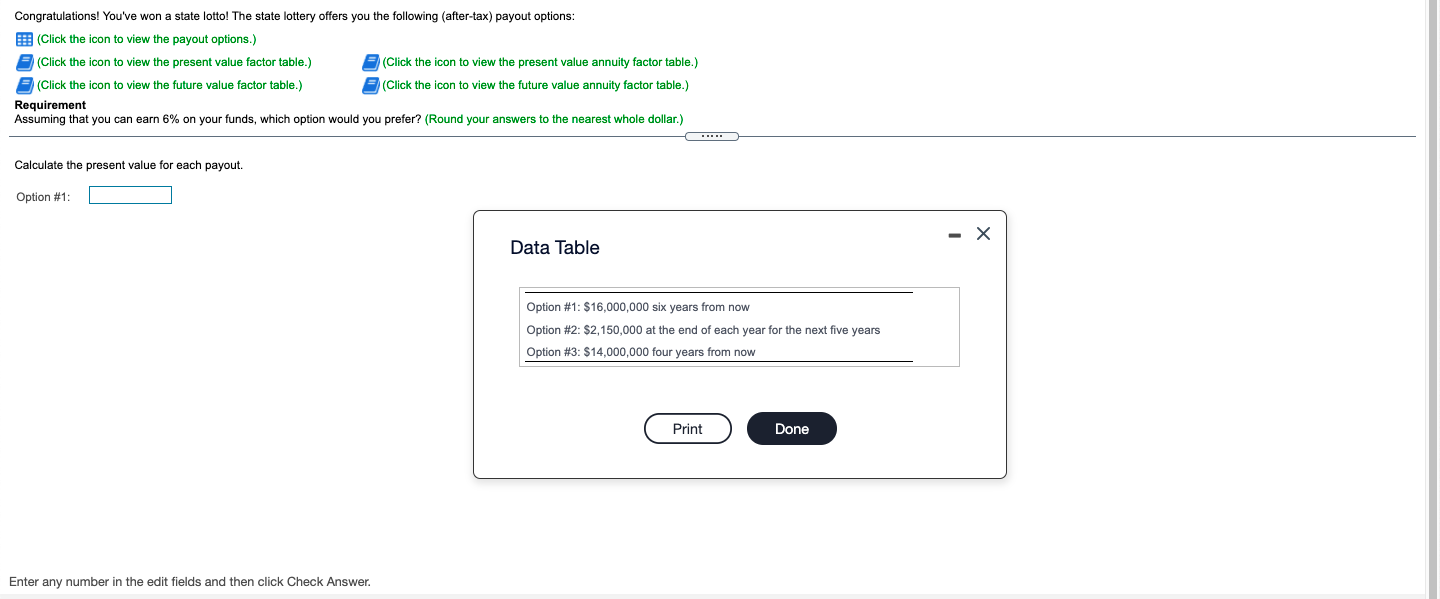The height and width of the screenshot is (599, 1440).
Task: Click the present value annuity factor link text
Action: pos(539,61)
